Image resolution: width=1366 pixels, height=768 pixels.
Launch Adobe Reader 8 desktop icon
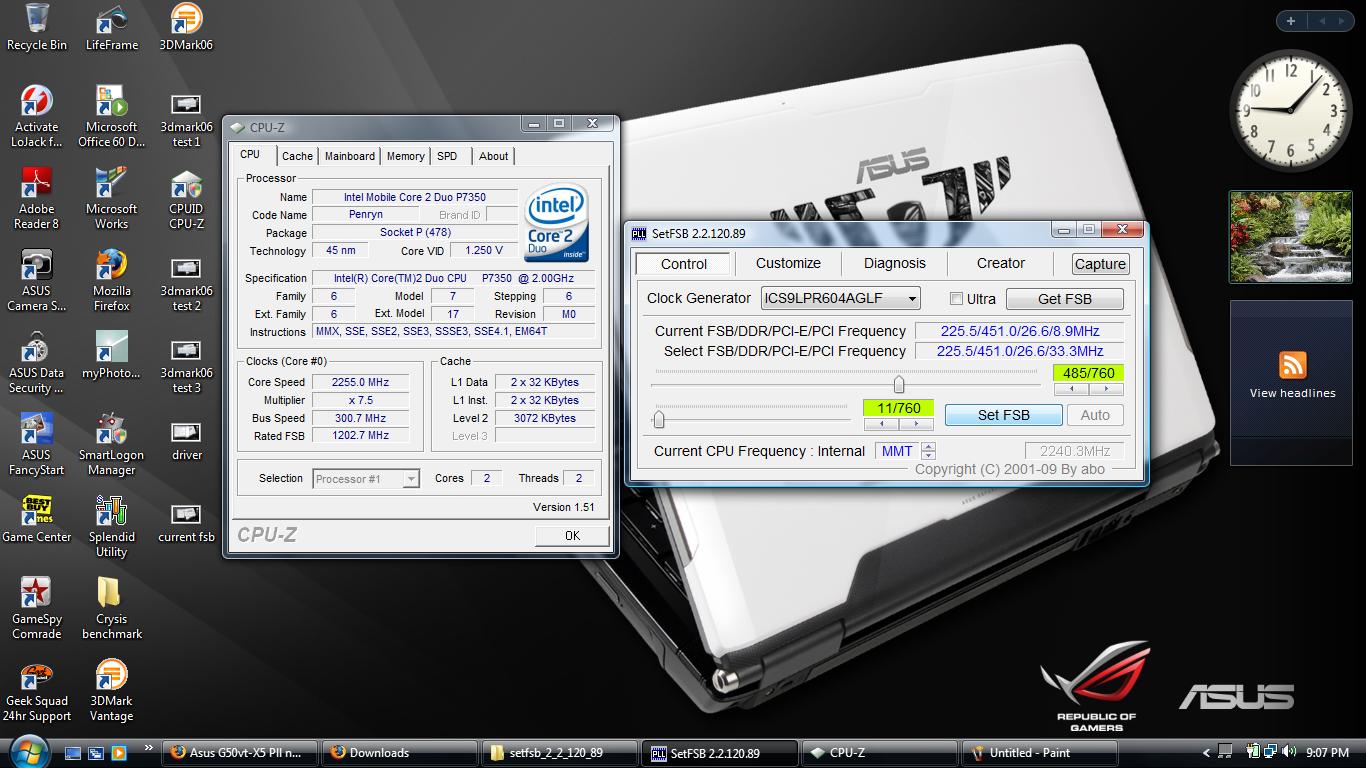tap(37, 199)
